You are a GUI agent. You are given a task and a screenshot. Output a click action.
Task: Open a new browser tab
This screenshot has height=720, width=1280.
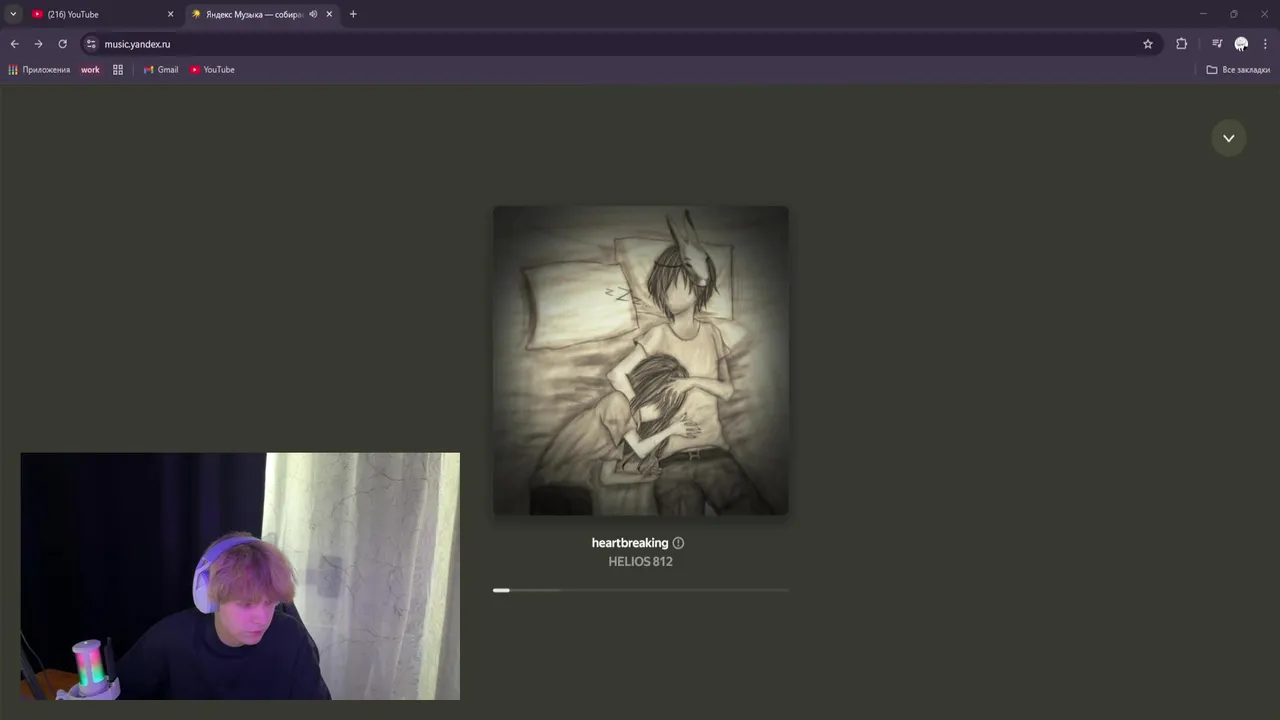[x=353, y=14]
